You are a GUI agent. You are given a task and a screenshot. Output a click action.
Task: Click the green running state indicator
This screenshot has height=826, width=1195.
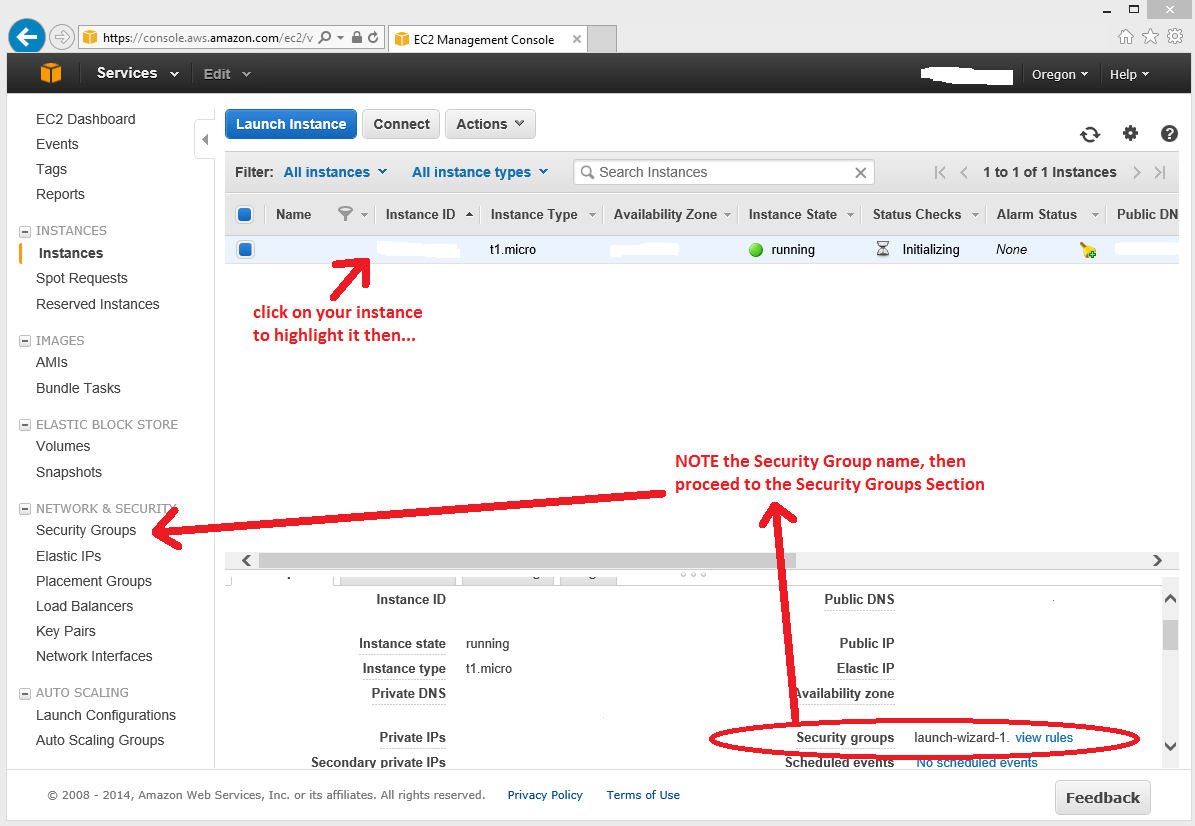coord(756,250)
